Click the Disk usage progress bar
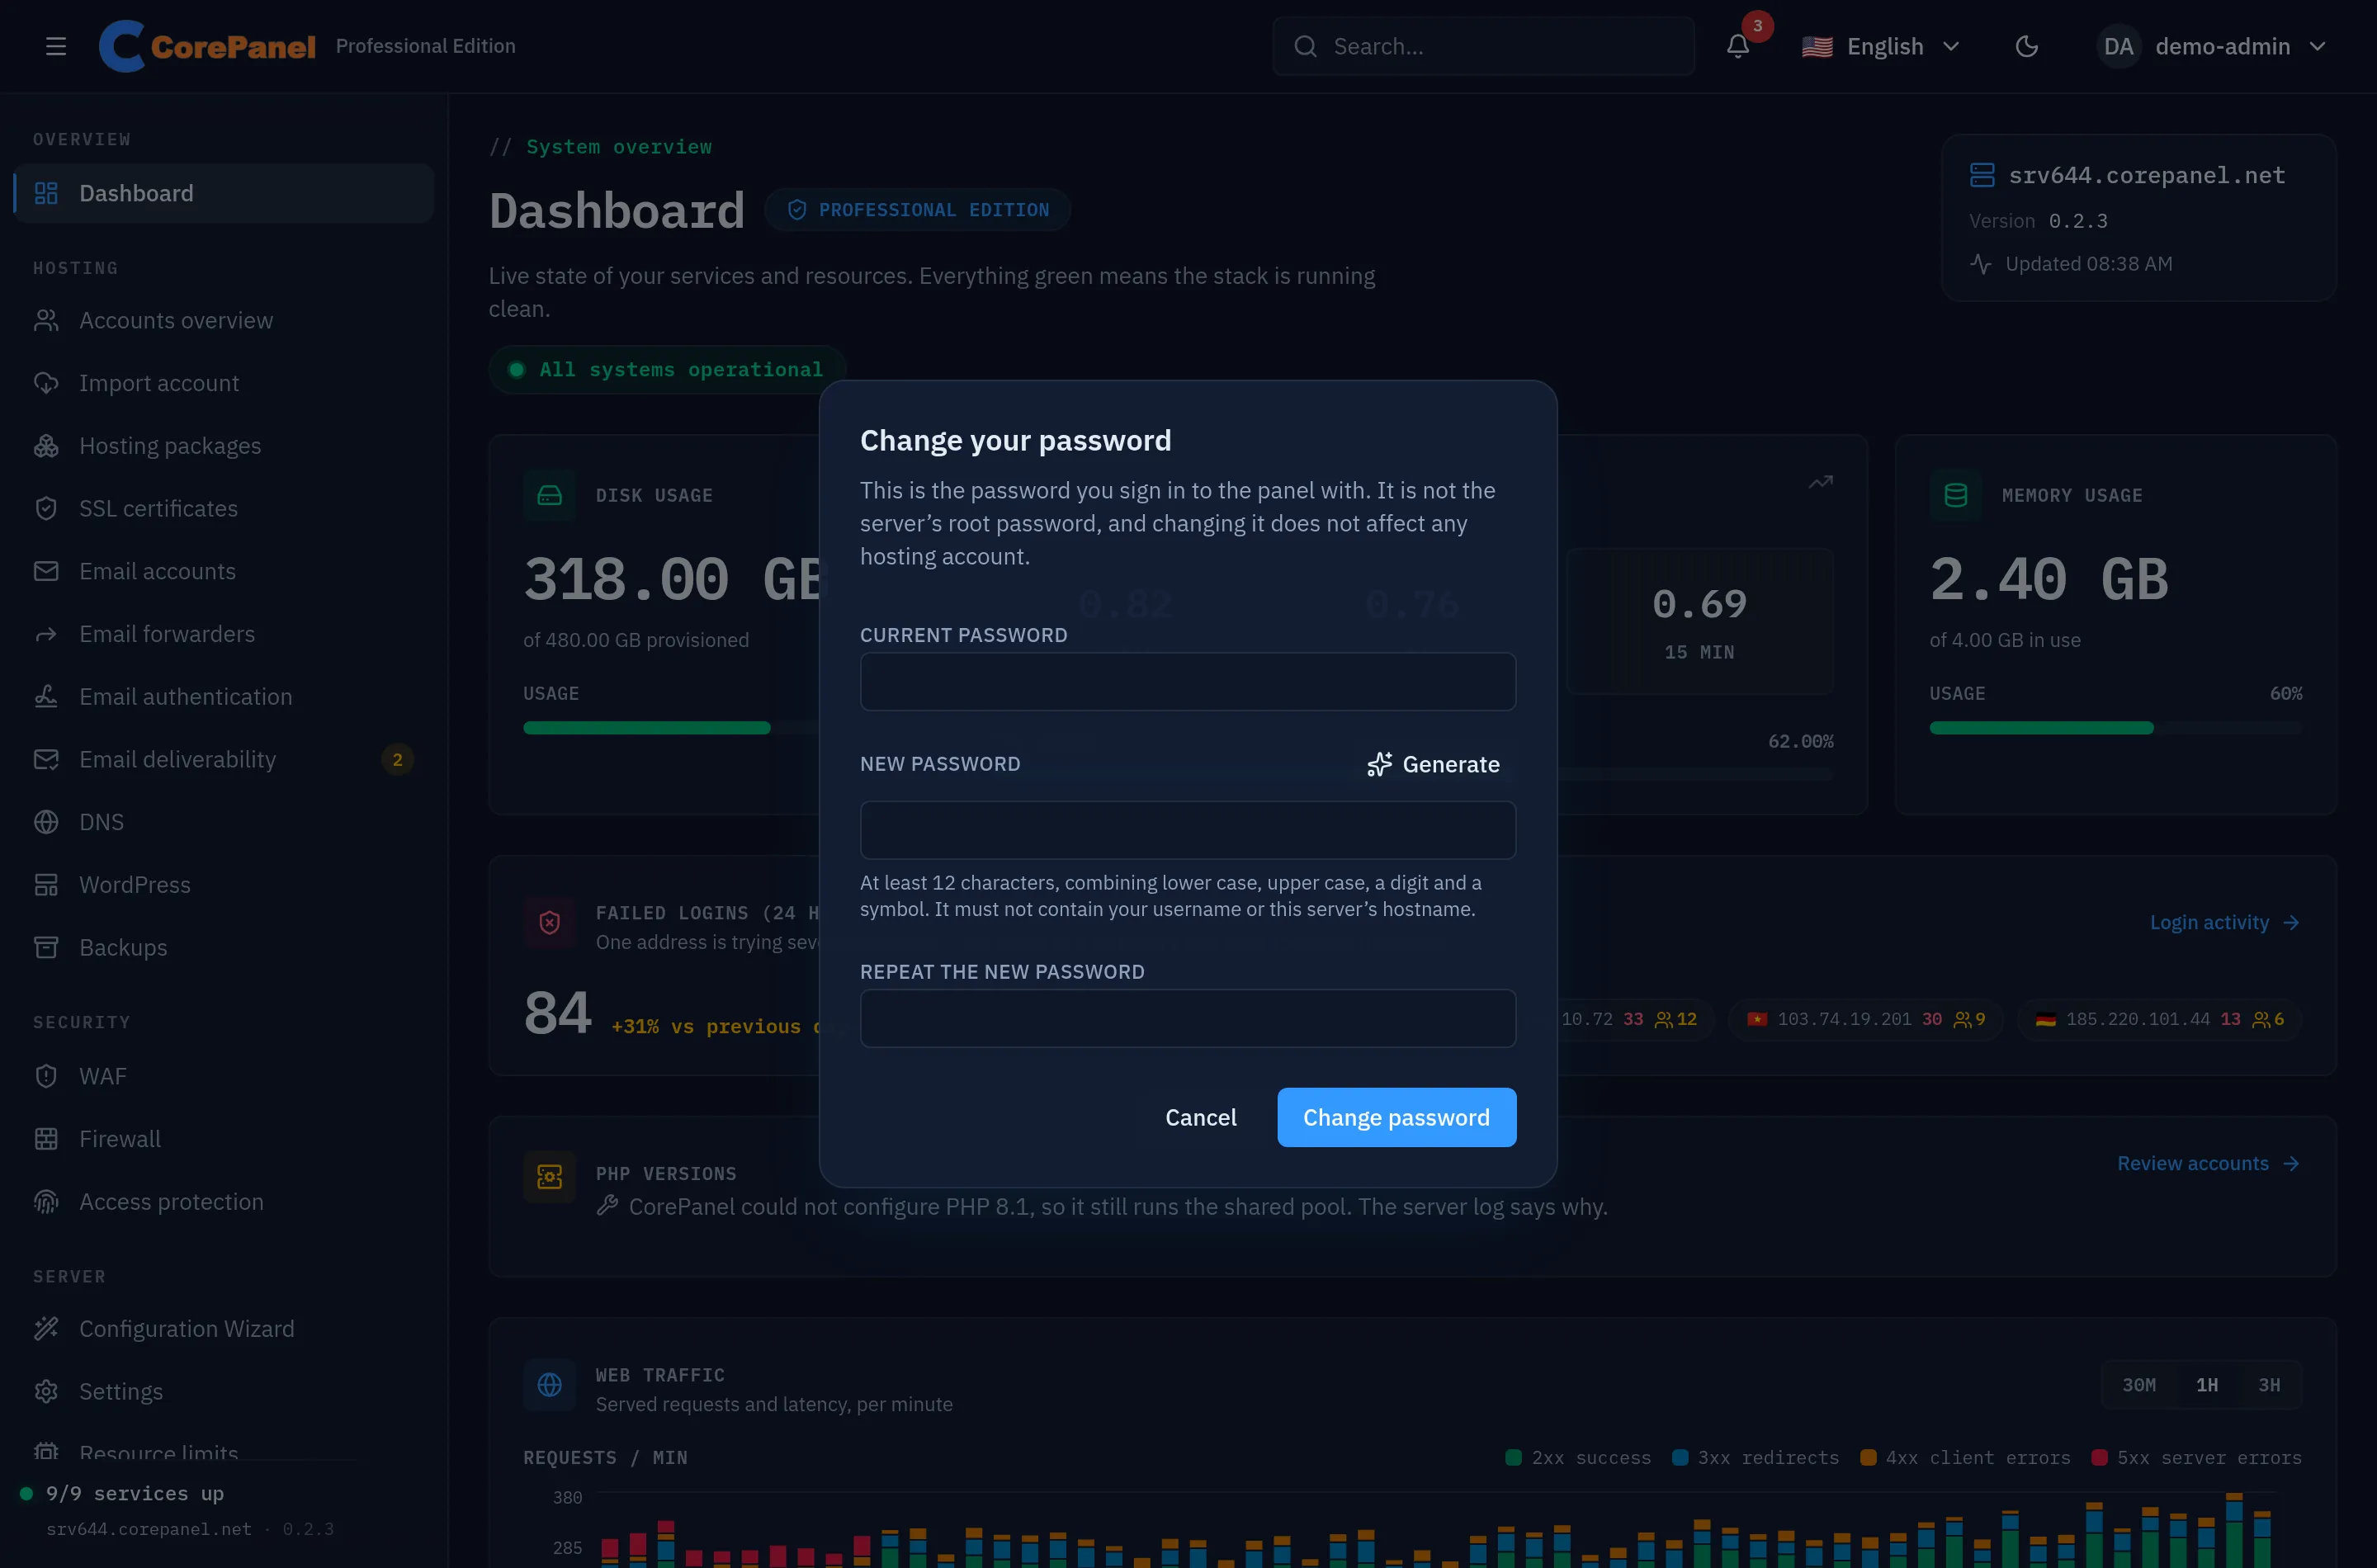The width and height of the screenshot is (2377, 1568). 672,728
